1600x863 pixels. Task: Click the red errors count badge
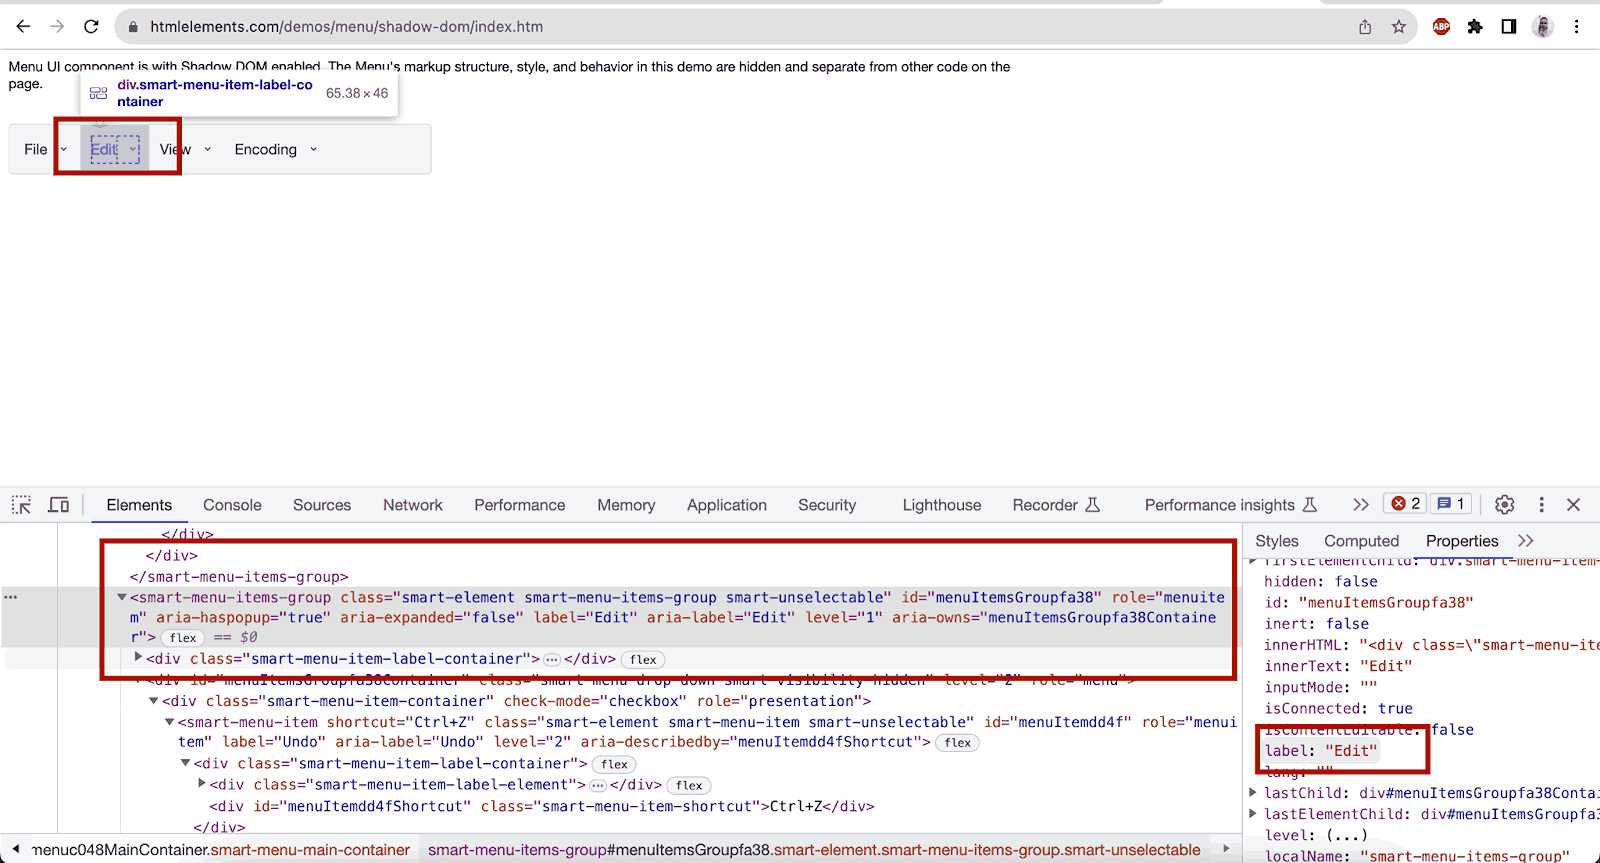[1405, 504]
